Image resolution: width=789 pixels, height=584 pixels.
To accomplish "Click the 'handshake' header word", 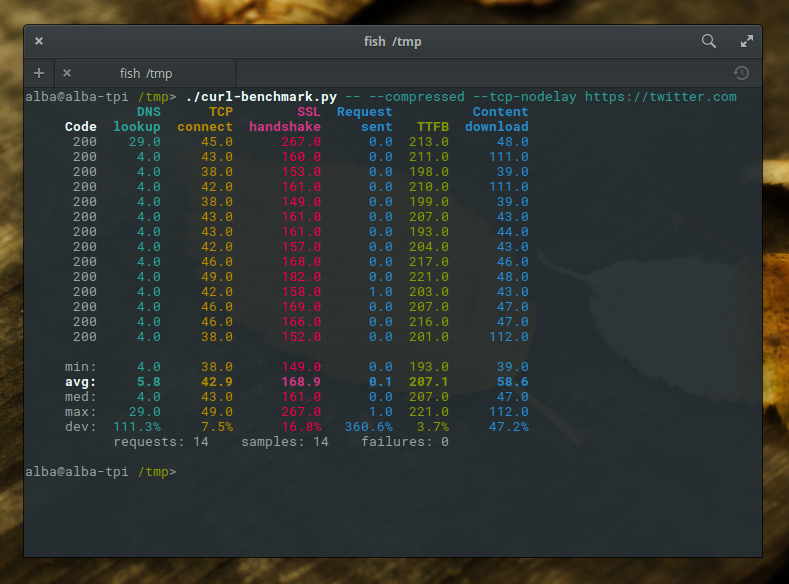I will click(x=285, y=127).
